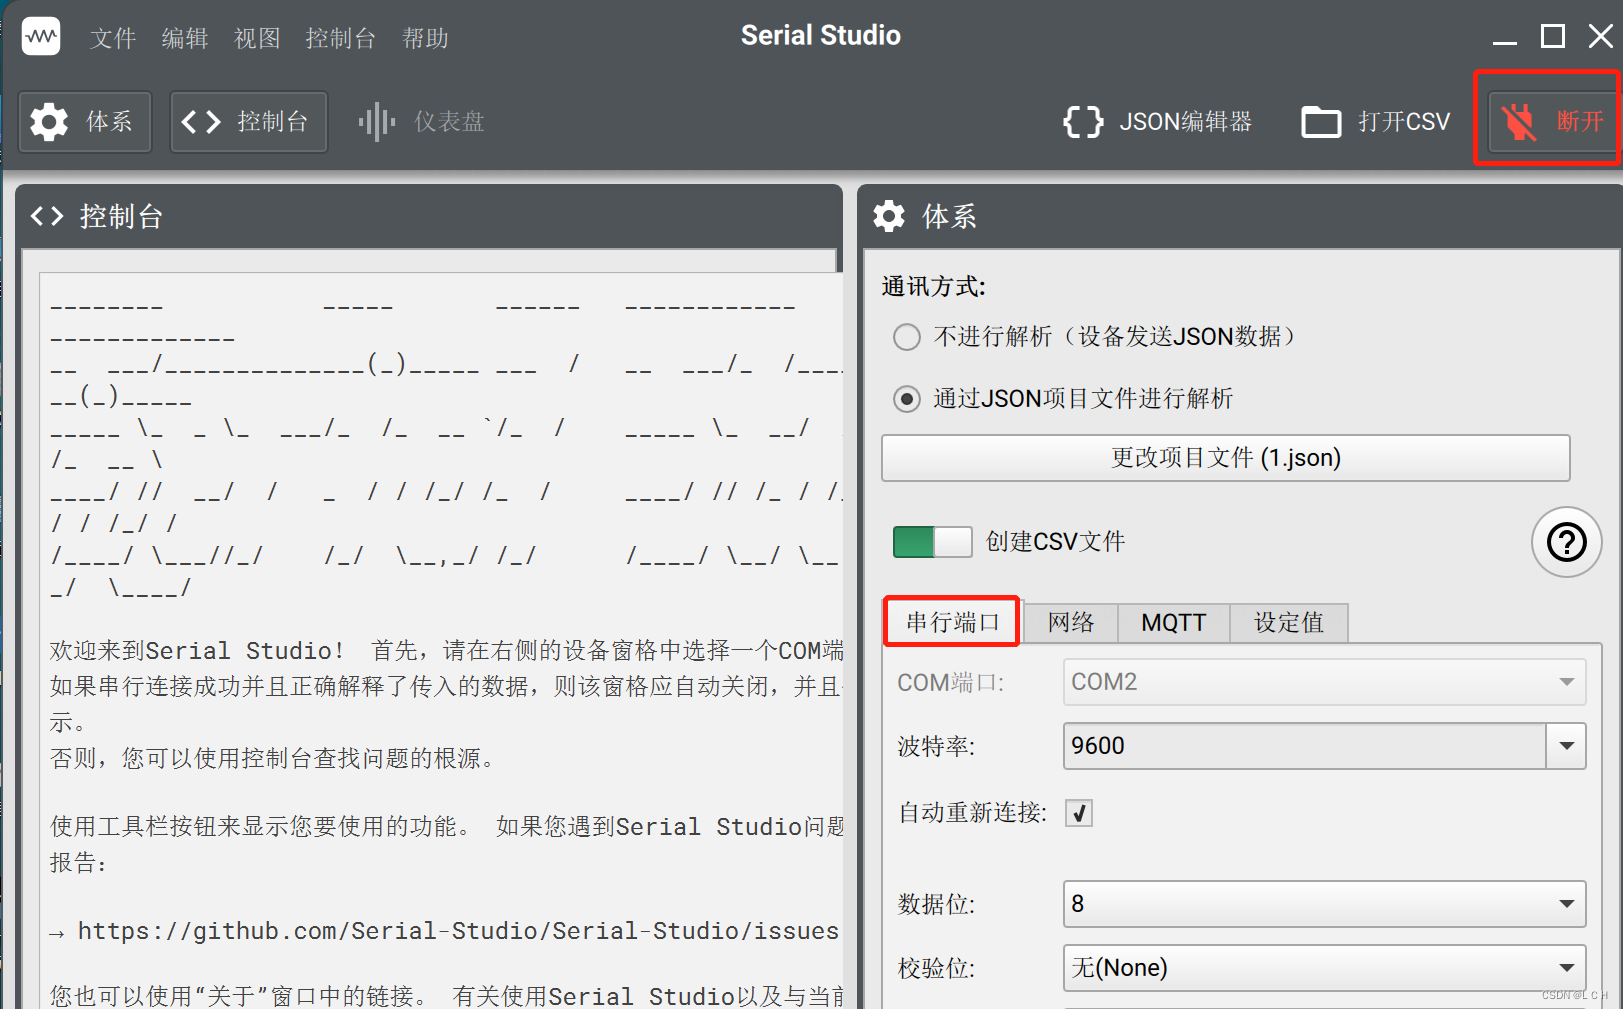Screen dimensions: 1623x1009
Task: Uncheck the 自动重新连接 checkbox
Action: (x=1079, y=813)
